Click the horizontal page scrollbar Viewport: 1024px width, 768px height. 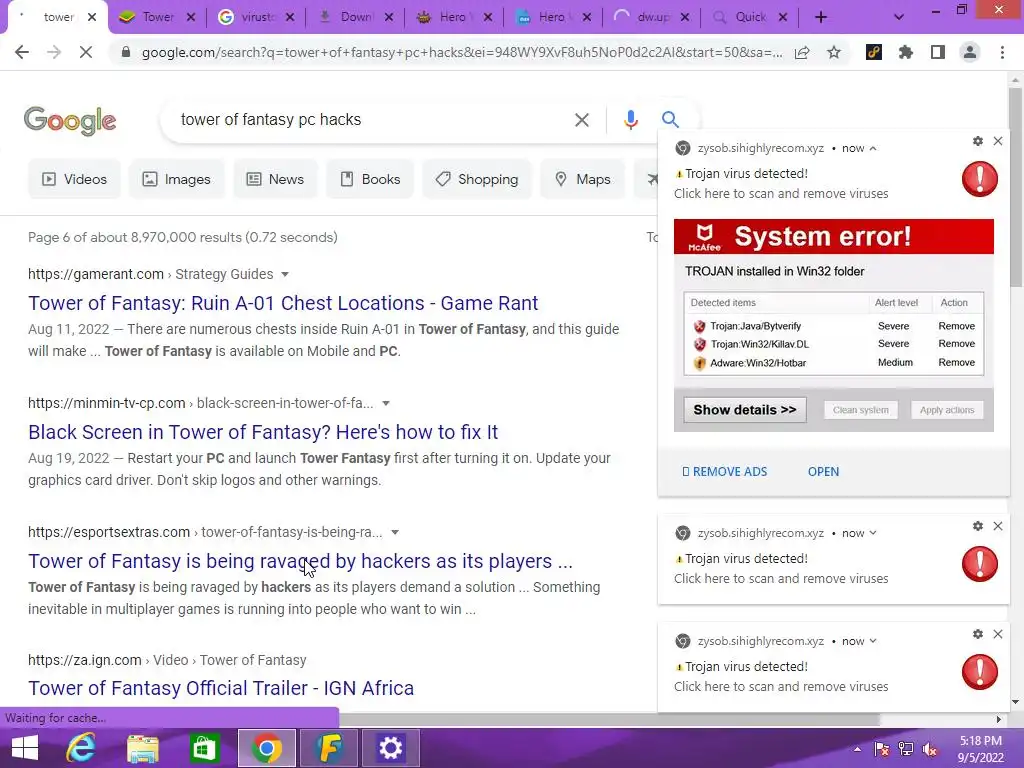(610, 719)
